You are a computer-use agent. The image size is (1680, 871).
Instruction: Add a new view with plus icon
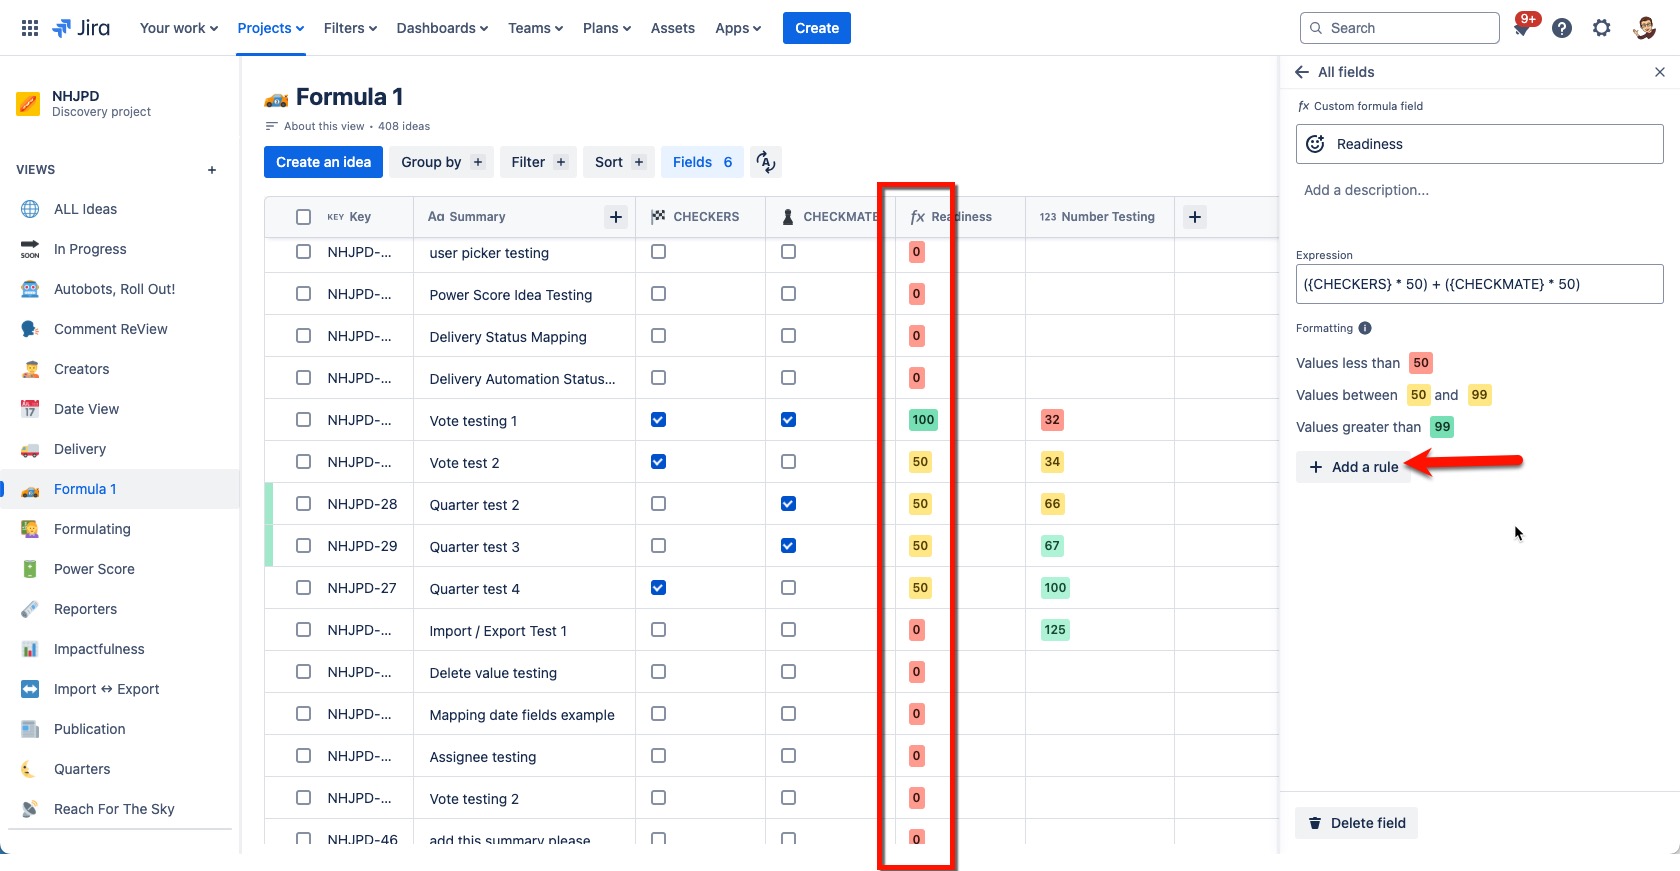212,170
